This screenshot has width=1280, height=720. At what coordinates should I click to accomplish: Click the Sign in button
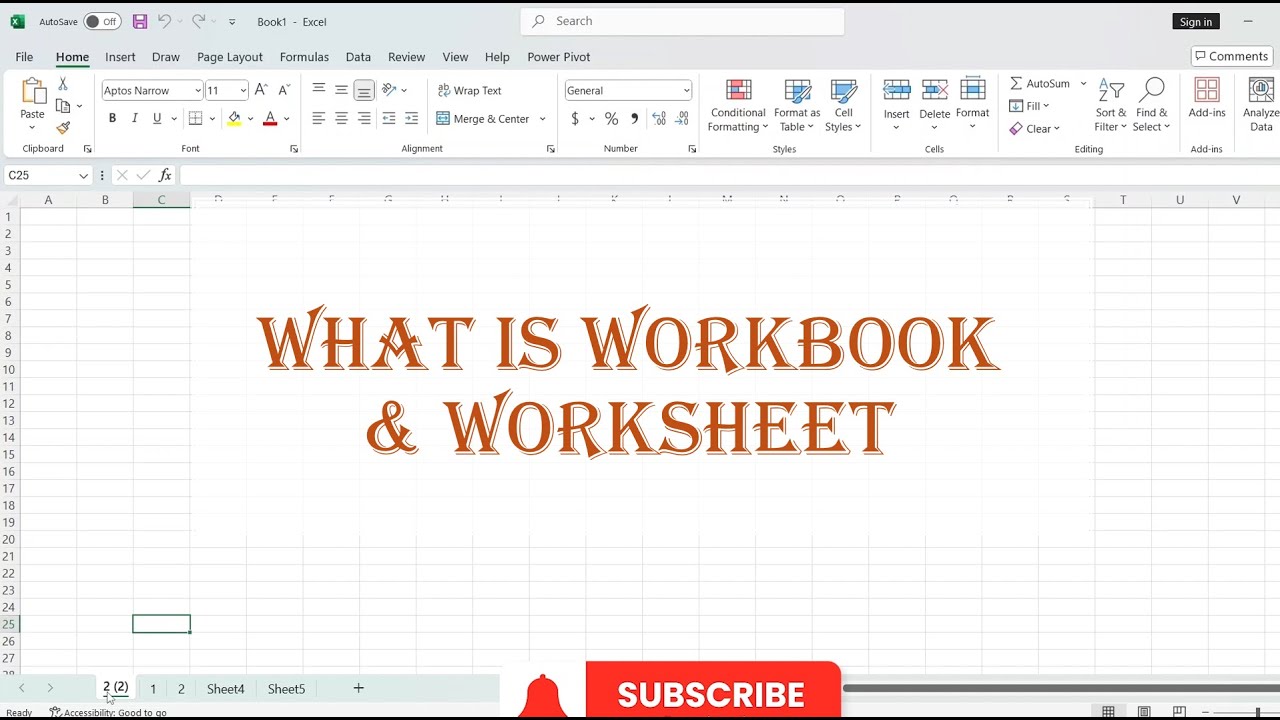1195,21
